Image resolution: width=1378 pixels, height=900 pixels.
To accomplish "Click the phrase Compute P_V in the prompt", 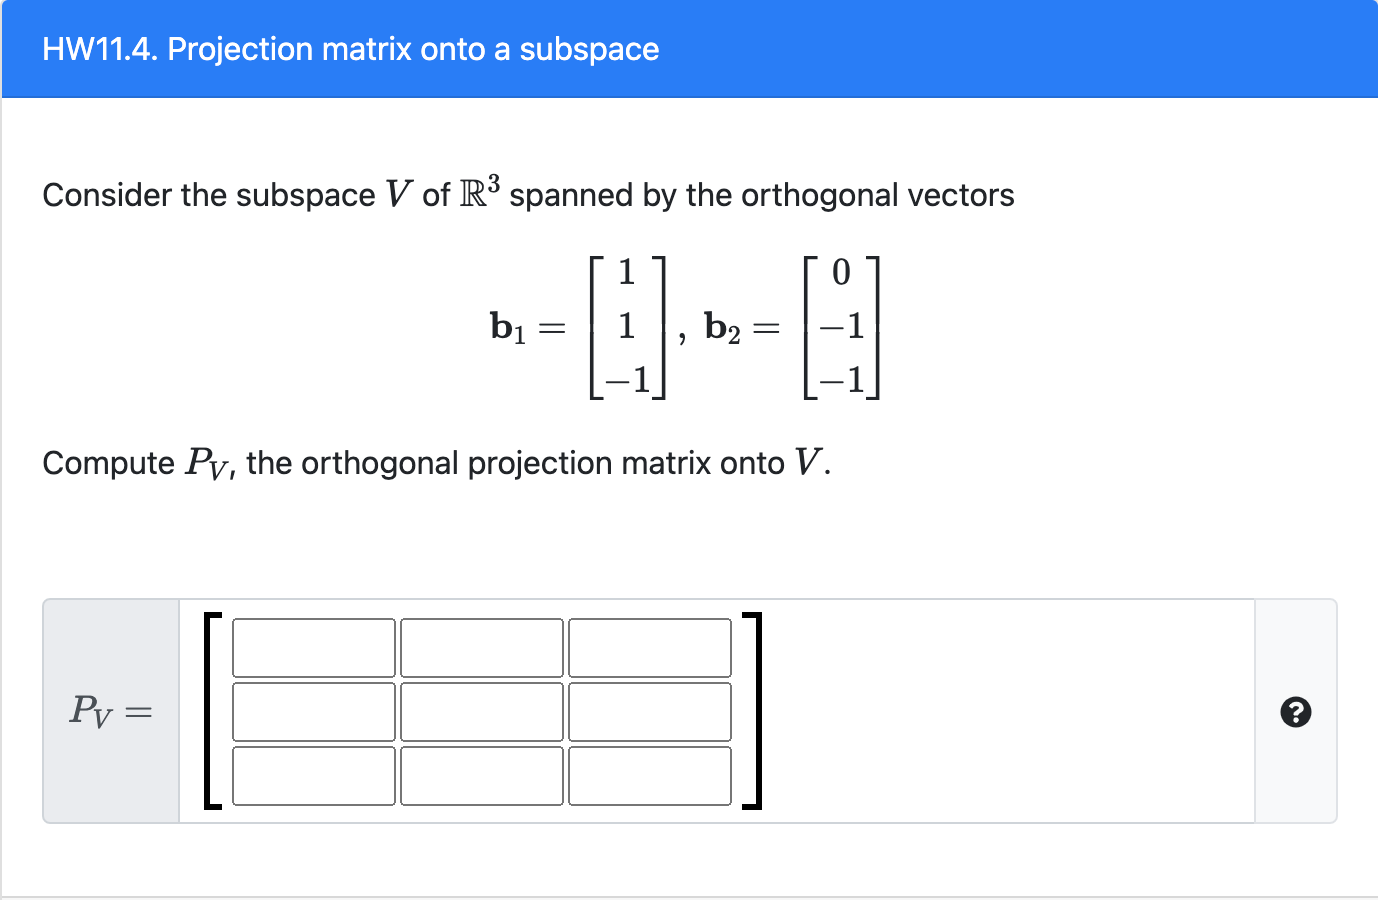I will tap(140, 462).
